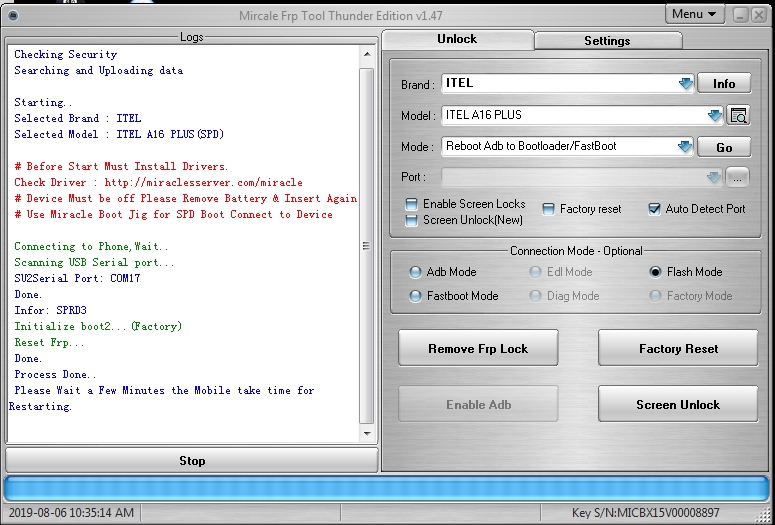Expand the Model dropdown arrow
Image resolution: width=775 pixels, height=525 pixels.
(x=715, y=116)
